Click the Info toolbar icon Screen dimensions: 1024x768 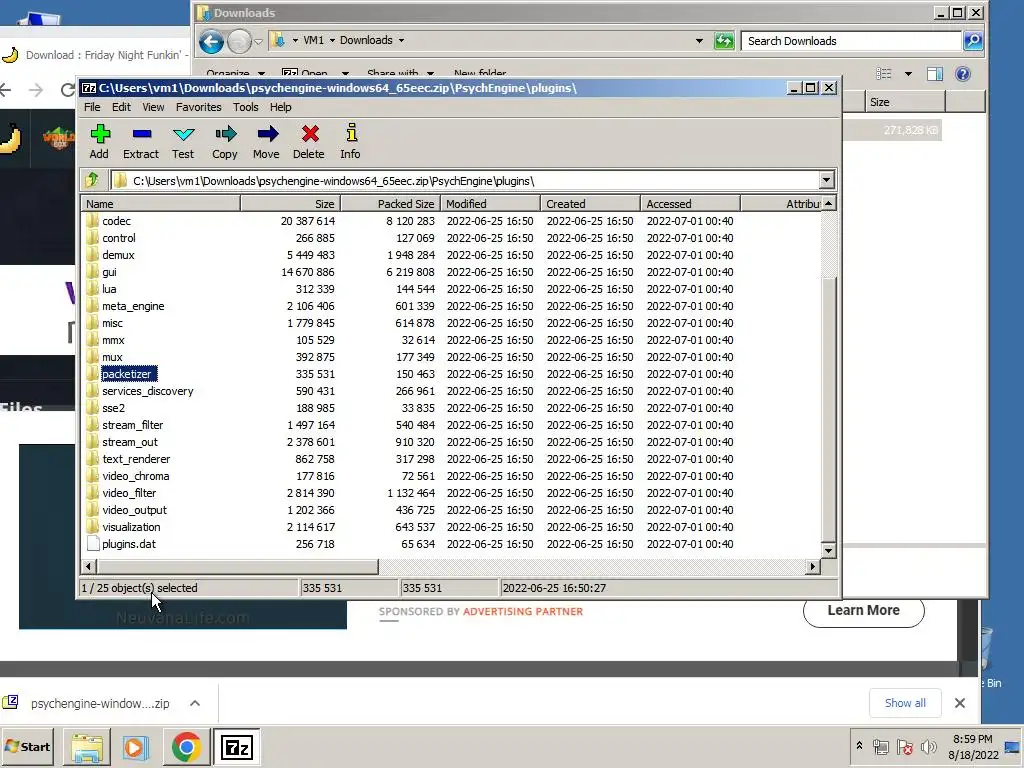click(x=351, y=133)
